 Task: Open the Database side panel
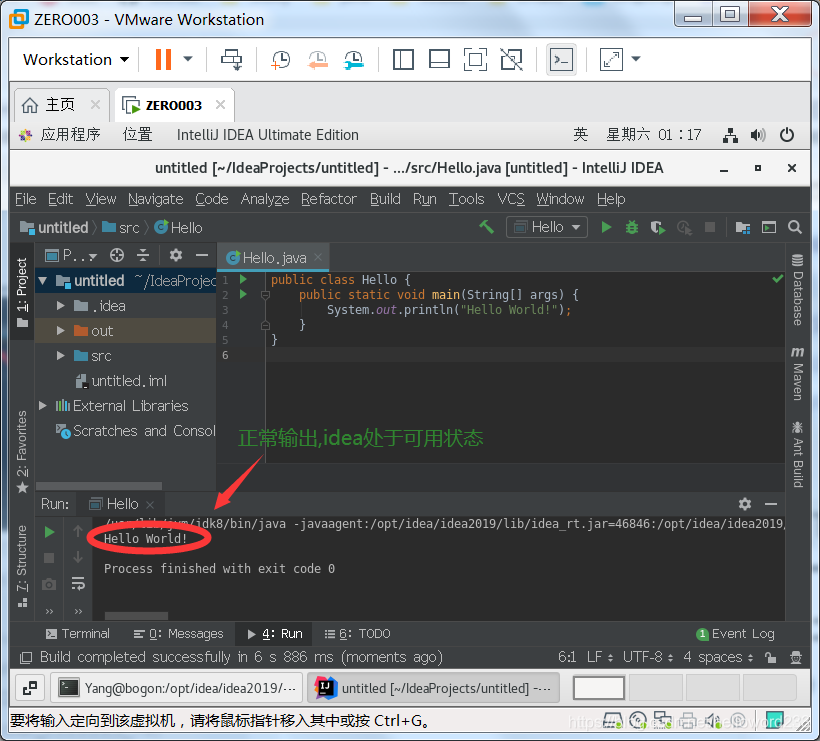(798, 289)
